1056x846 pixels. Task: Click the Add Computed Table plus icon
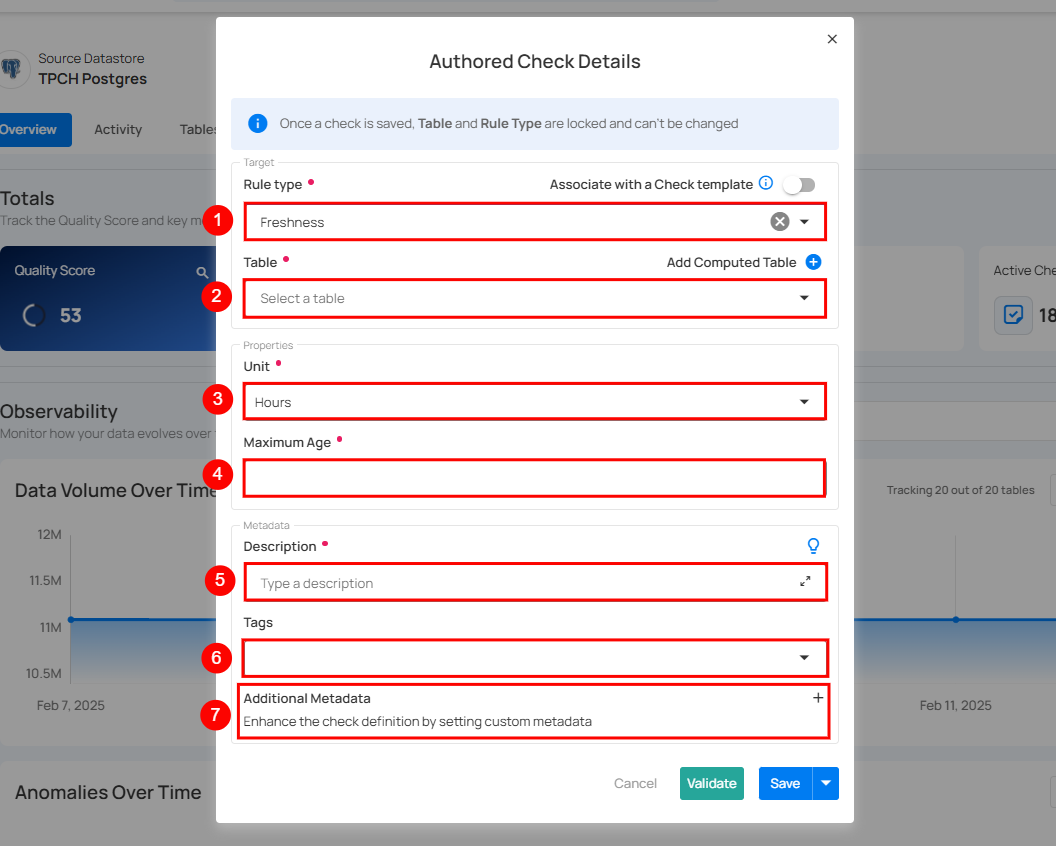[813, 262]
